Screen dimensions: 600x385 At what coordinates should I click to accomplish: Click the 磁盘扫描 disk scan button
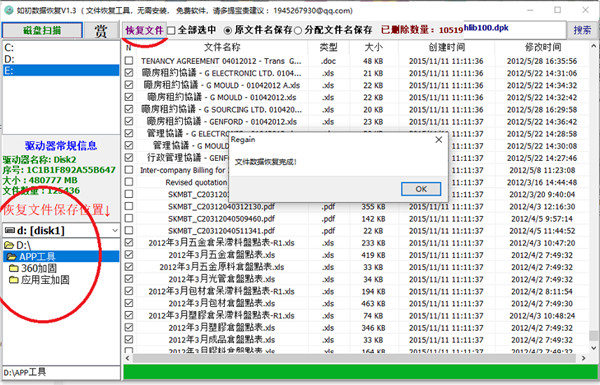(x=42, y=30)
